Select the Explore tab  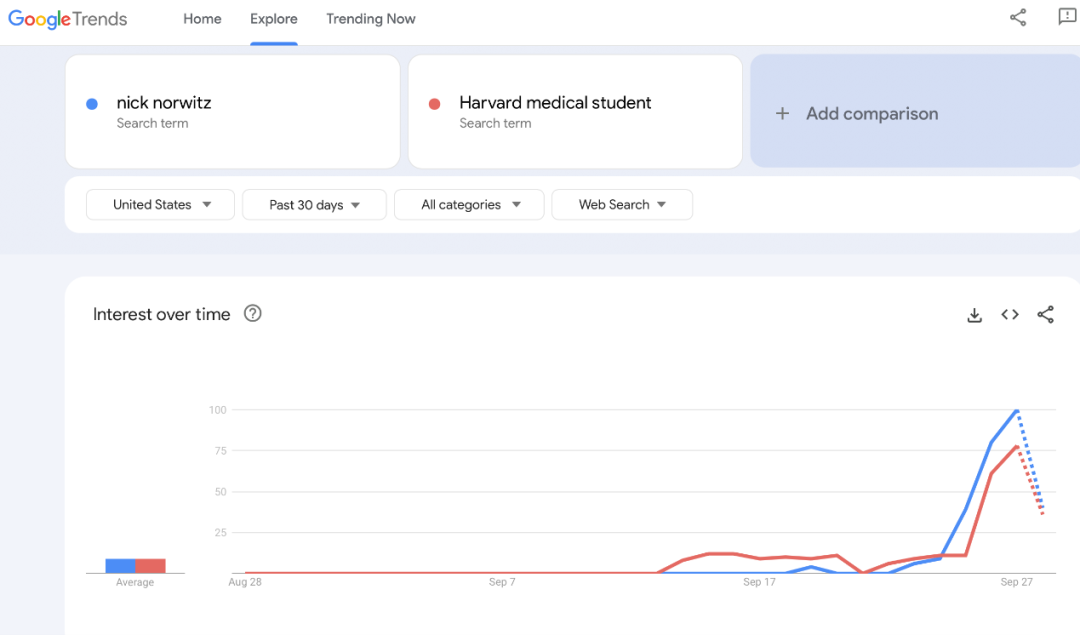(x=274, y=19)
